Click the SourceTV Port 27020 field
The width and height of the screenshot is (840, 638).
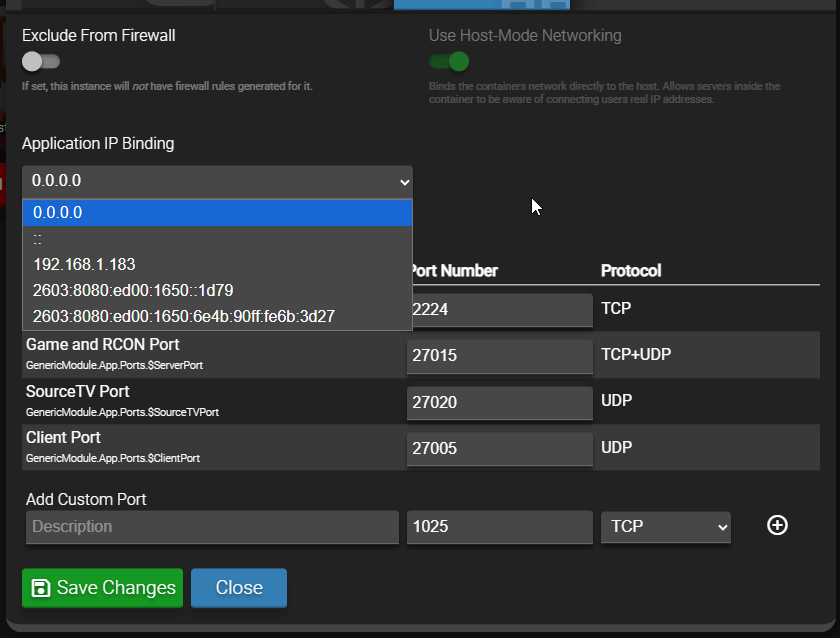tap(499, 402)
